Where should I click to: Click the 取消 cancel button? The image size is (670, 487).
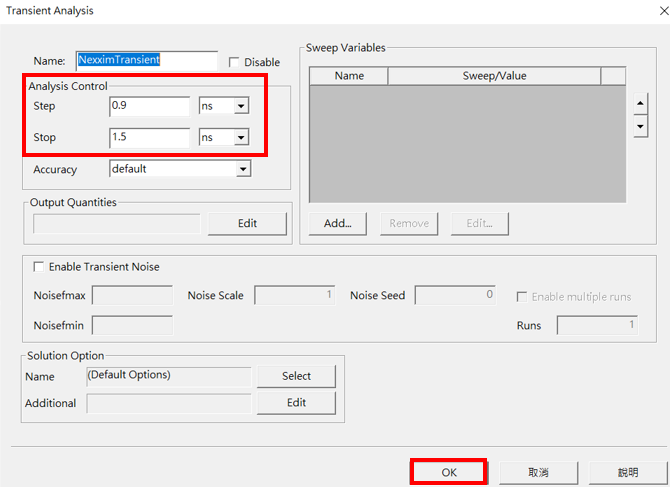tap(538, 472)
